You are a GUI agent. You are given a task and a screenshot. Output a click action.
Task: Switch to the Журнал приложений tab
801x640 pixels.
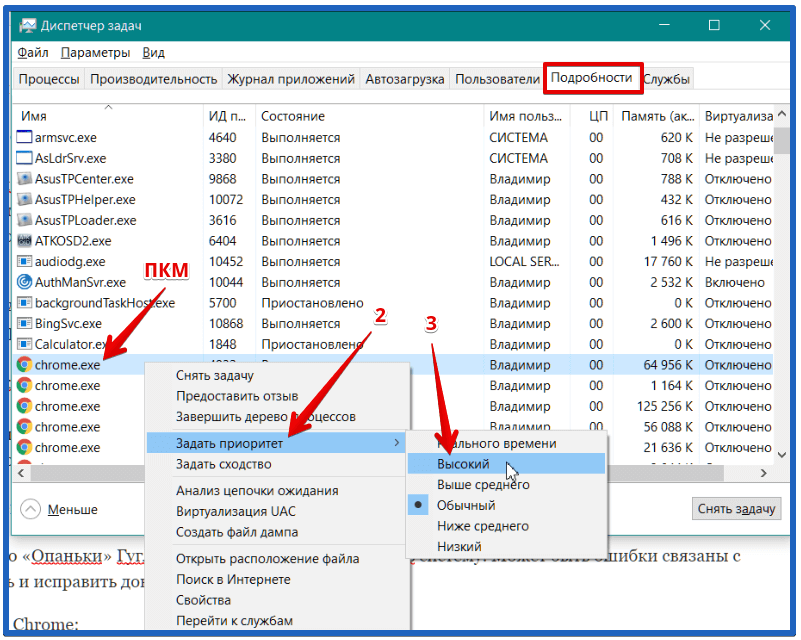pyautogui.click(x=291, y=79)
